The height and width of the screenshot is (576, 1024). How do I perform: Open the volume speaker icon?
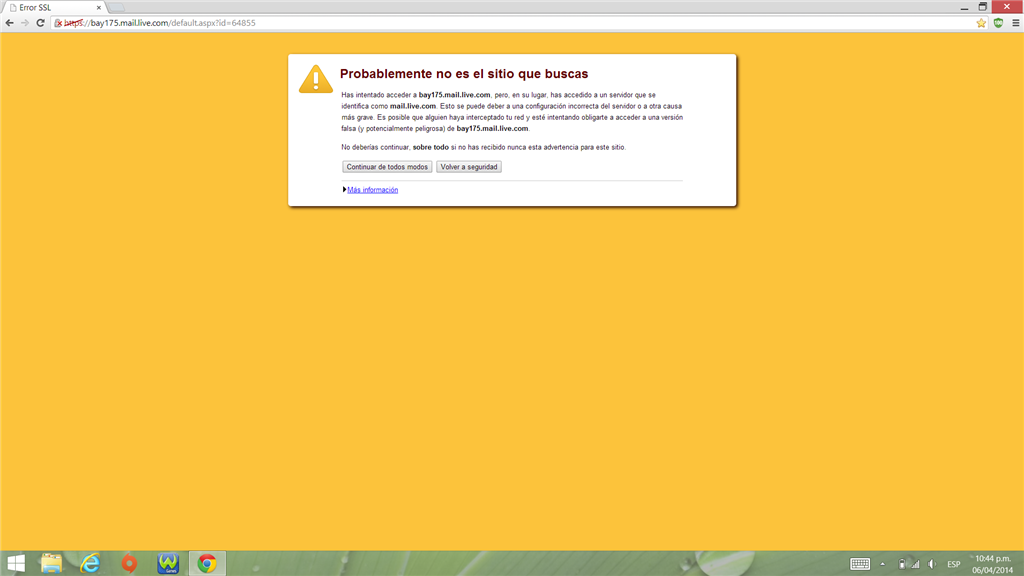pos(932,564)
